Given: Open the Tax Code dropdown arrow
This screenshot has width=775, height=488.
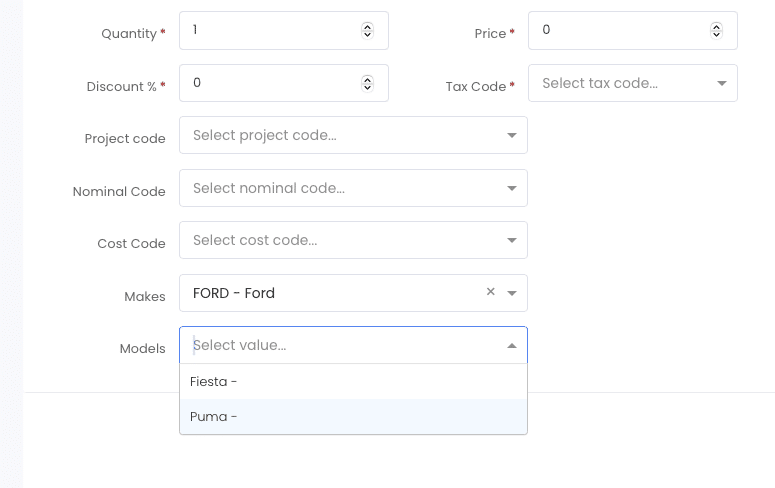Looking at the screenshot, I should (x=722, y=83).
